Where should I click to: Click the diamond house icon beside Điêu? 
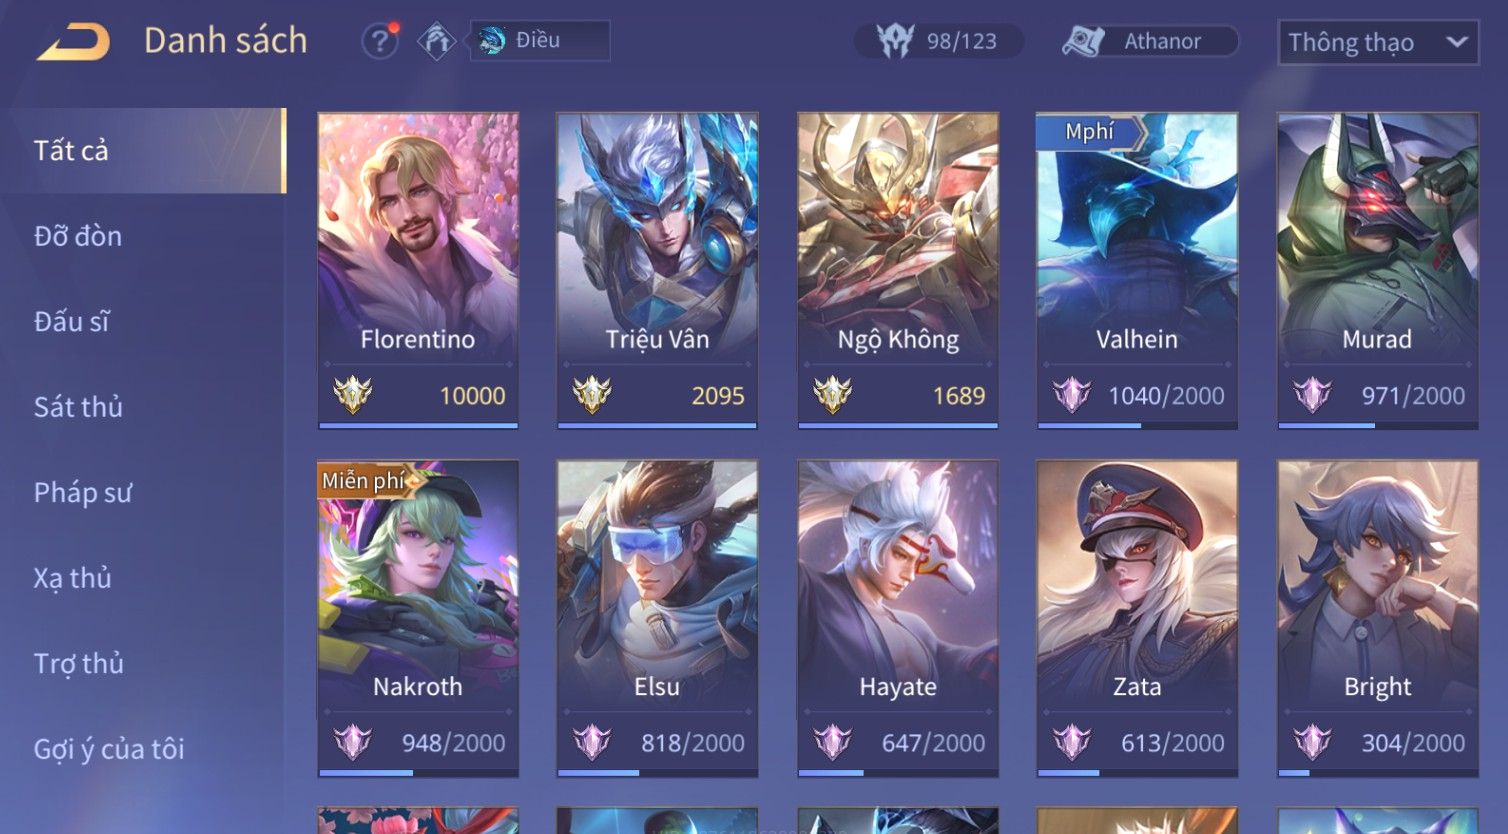(x=436, y=41)
